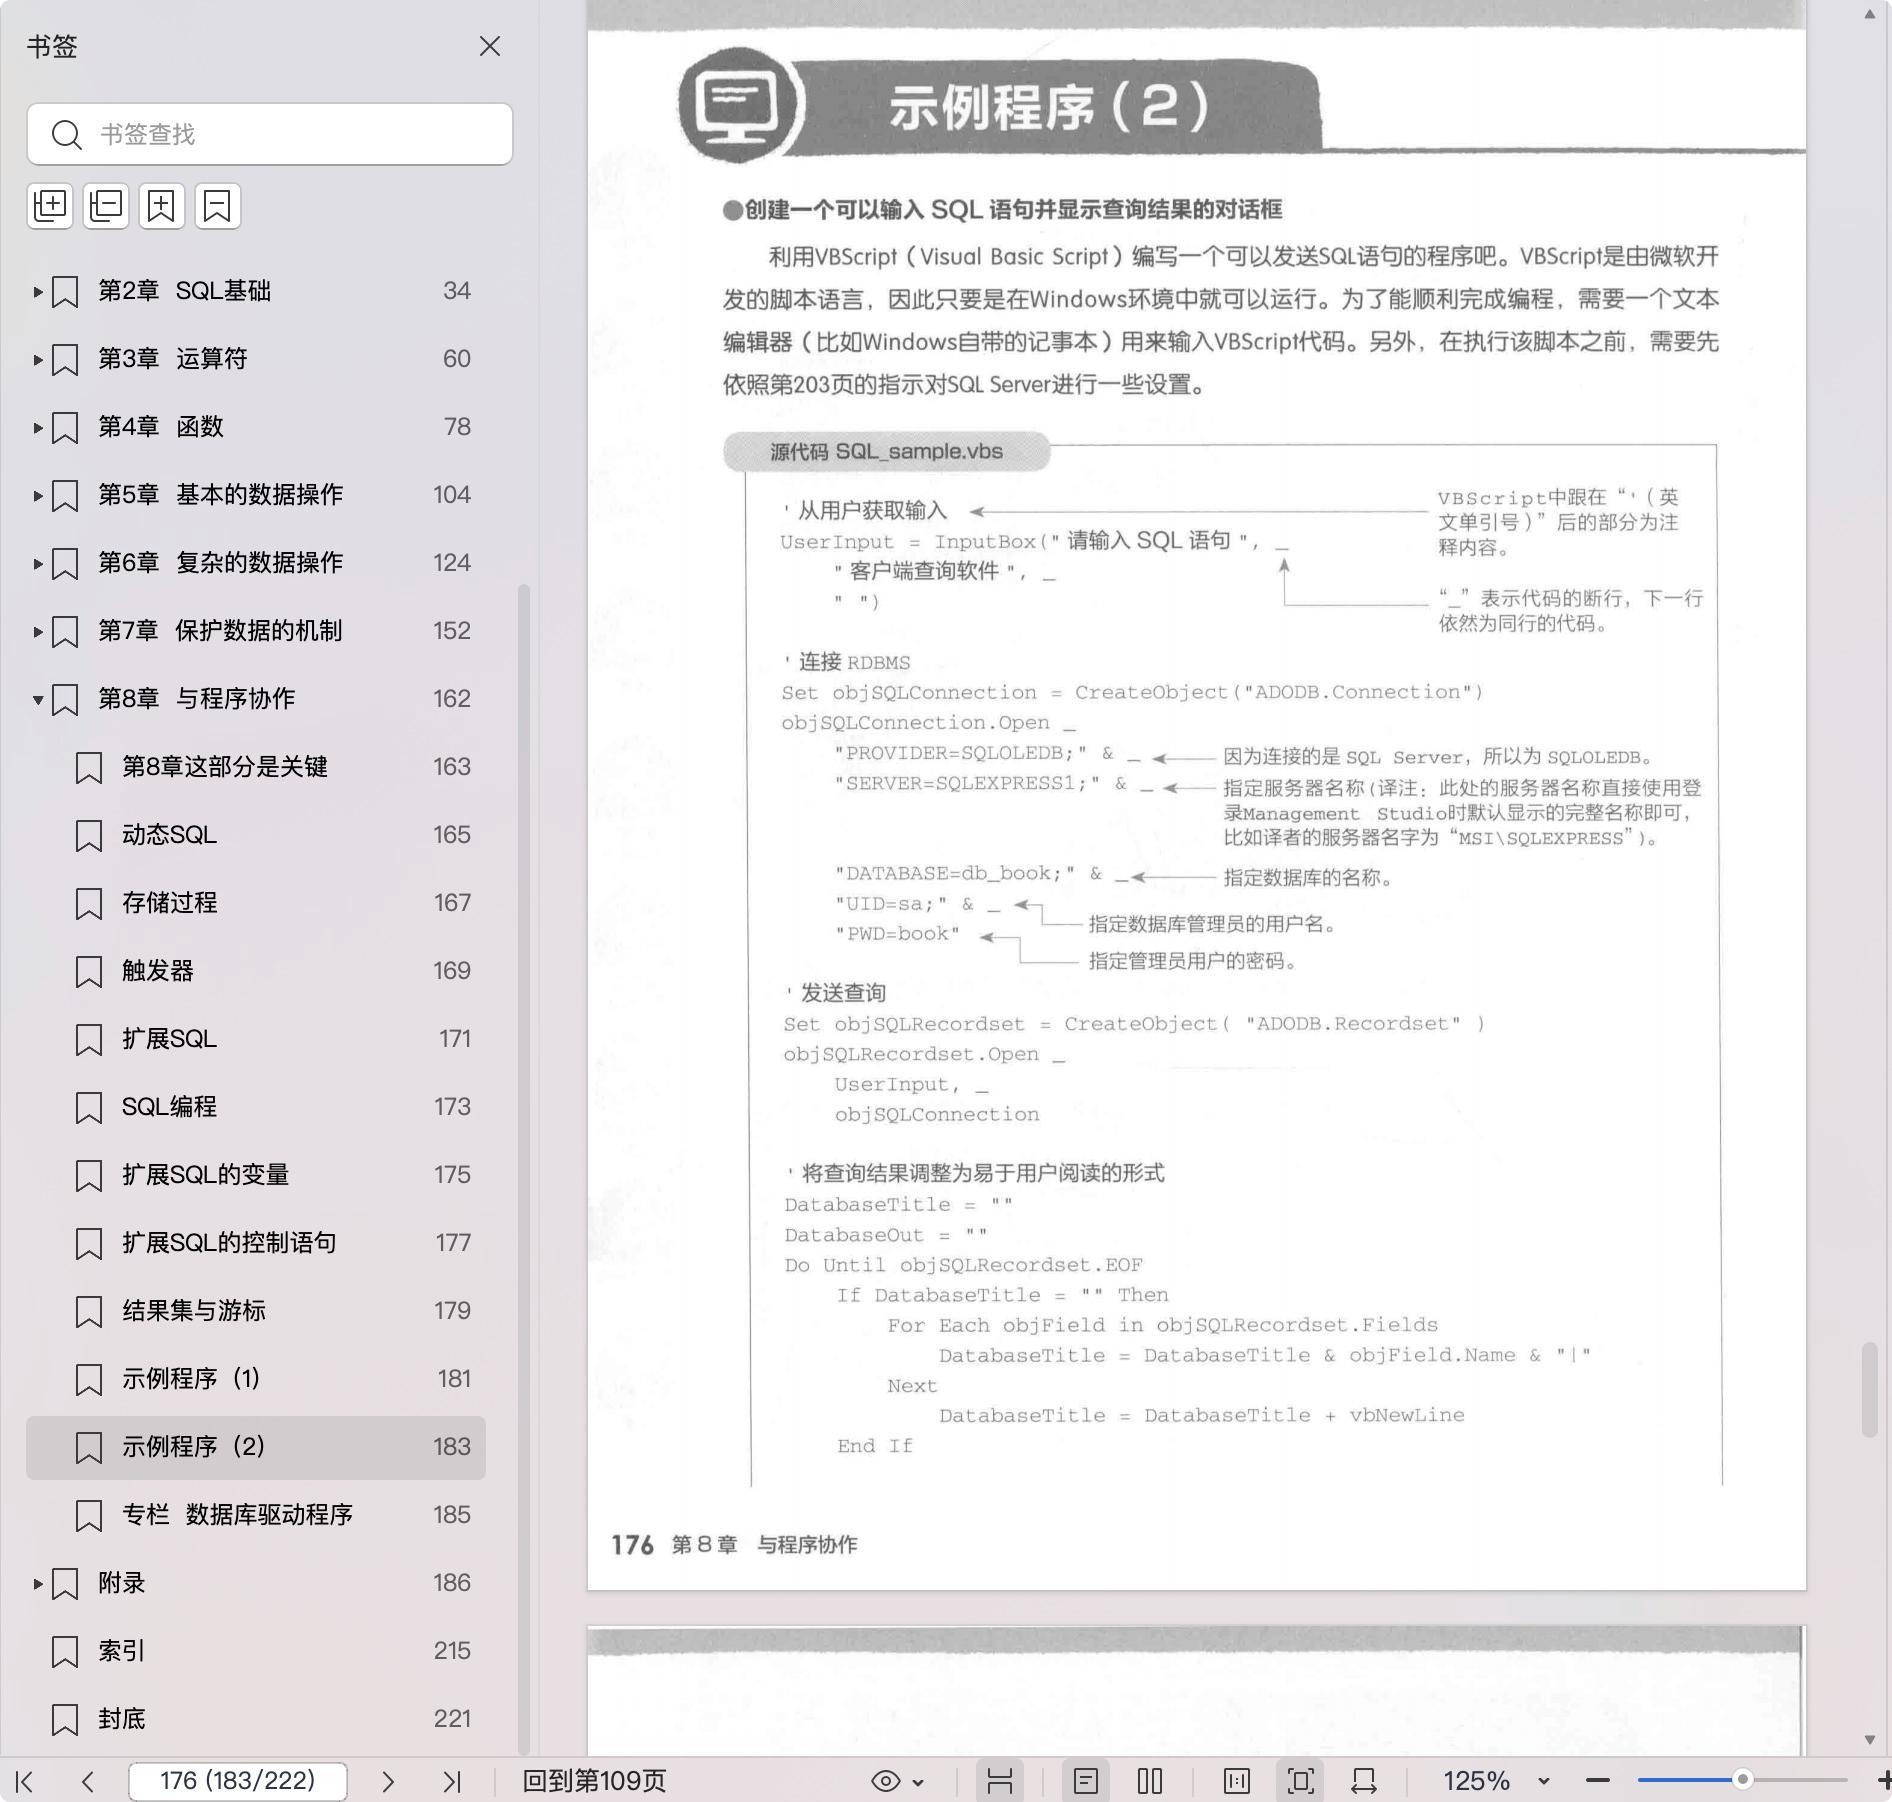Collapse the 第8章 与程序协作 bookmark

[x=37, y=699]
